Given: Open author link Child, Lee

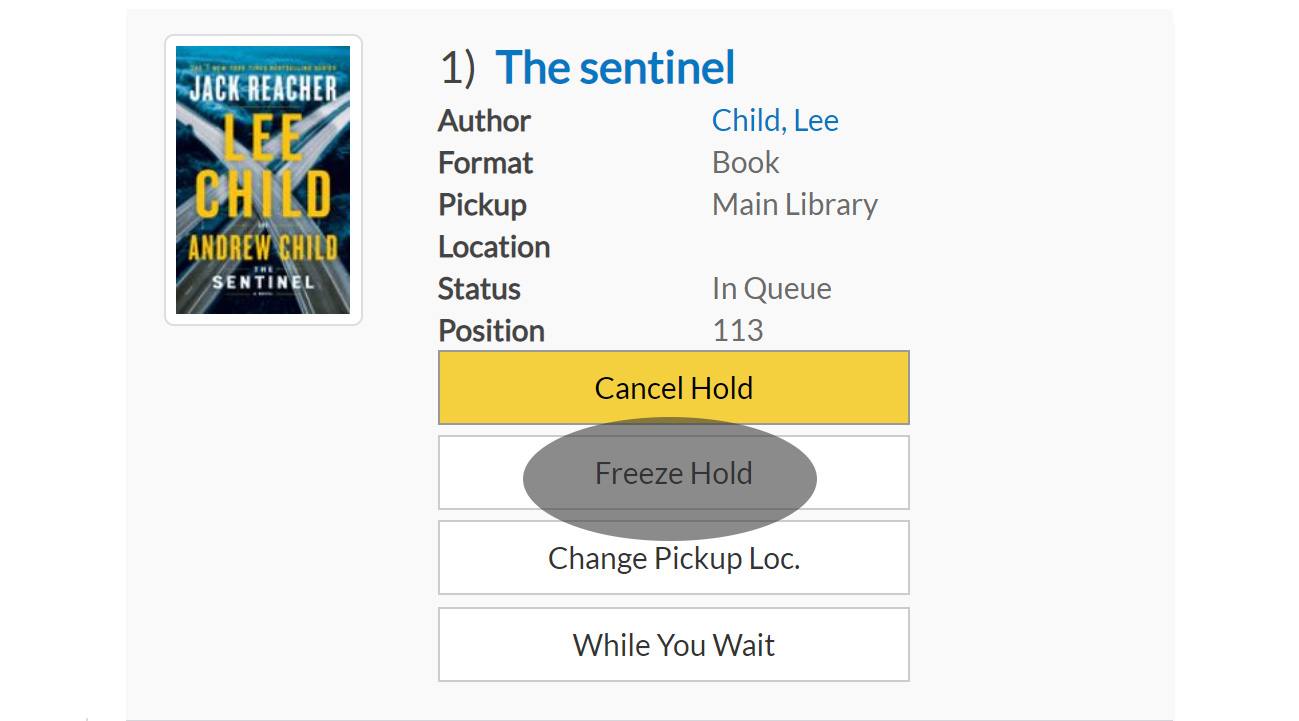Looking at the screenshot, I should click(x=775, y=121).
